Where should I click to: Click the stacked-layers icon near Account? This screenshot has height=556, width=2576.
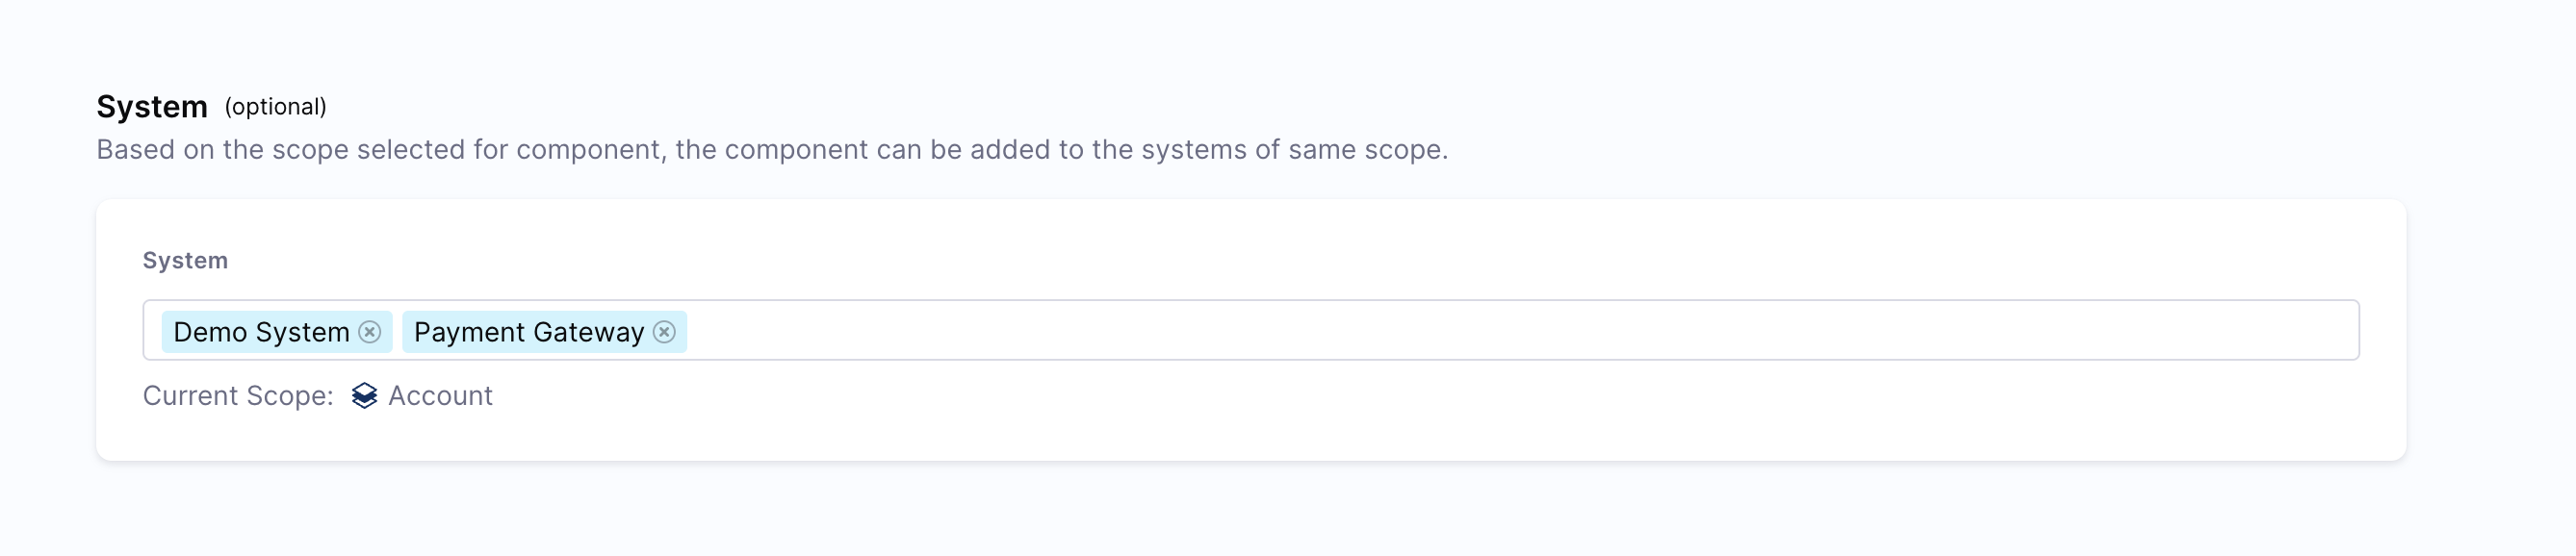(x=364, y=396)
